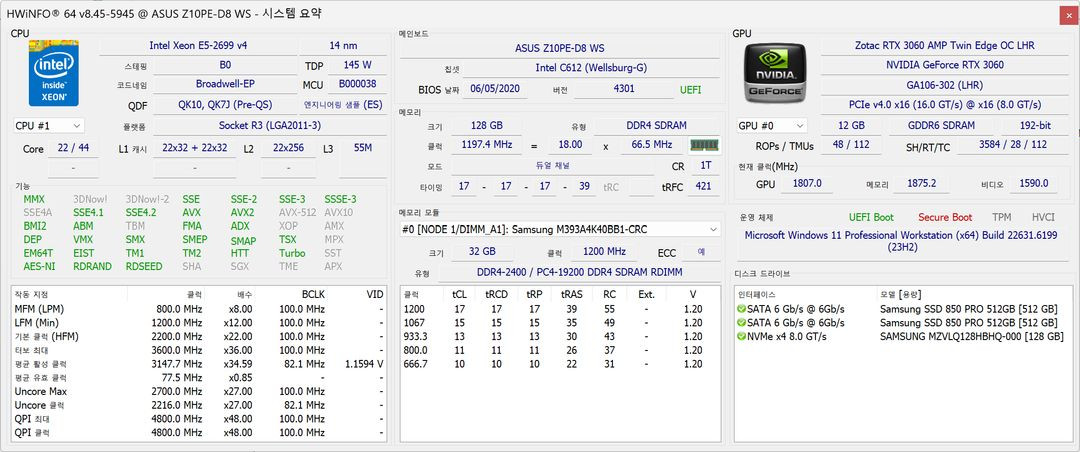Click the Uncore Max row label
The image size is (1080, 452).
41,391
